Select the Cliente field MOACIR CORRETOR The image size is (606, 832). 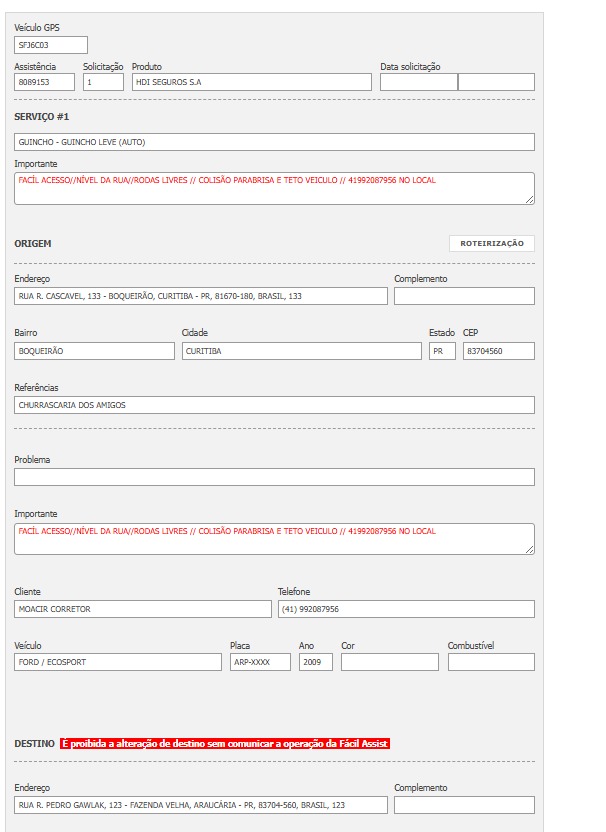pyautogui.click(x=143, y=609)
